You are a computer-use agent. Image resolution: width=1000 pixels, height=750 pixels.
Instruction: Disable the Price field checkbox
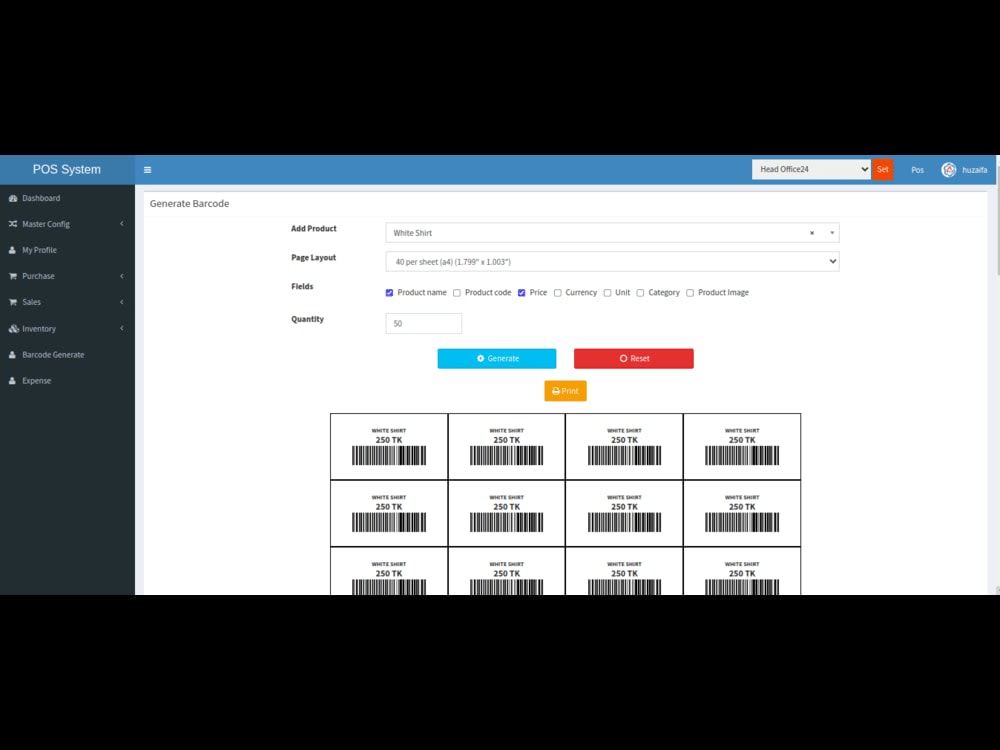[x=522, y=292]
